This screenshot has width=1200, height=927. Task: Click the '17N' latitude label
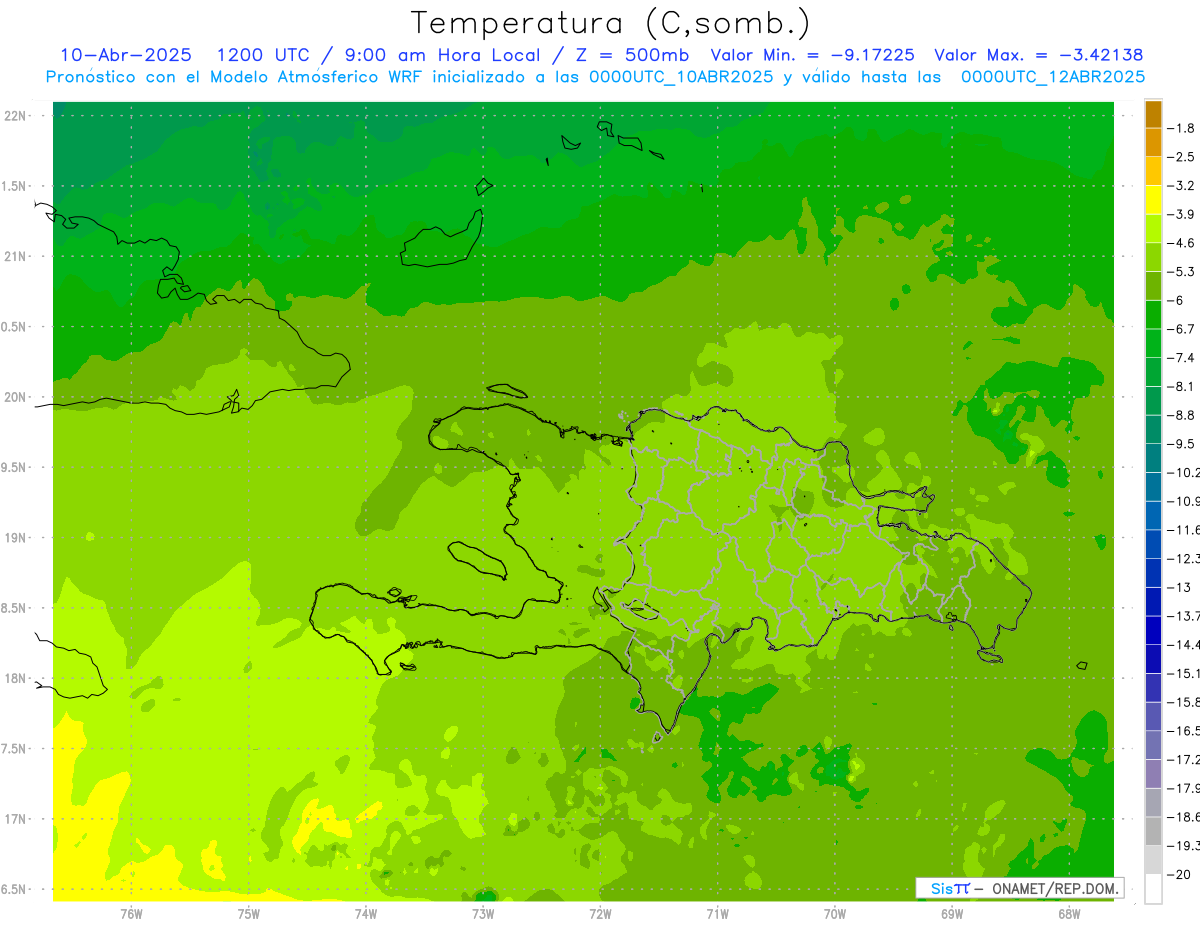(16, 820)
